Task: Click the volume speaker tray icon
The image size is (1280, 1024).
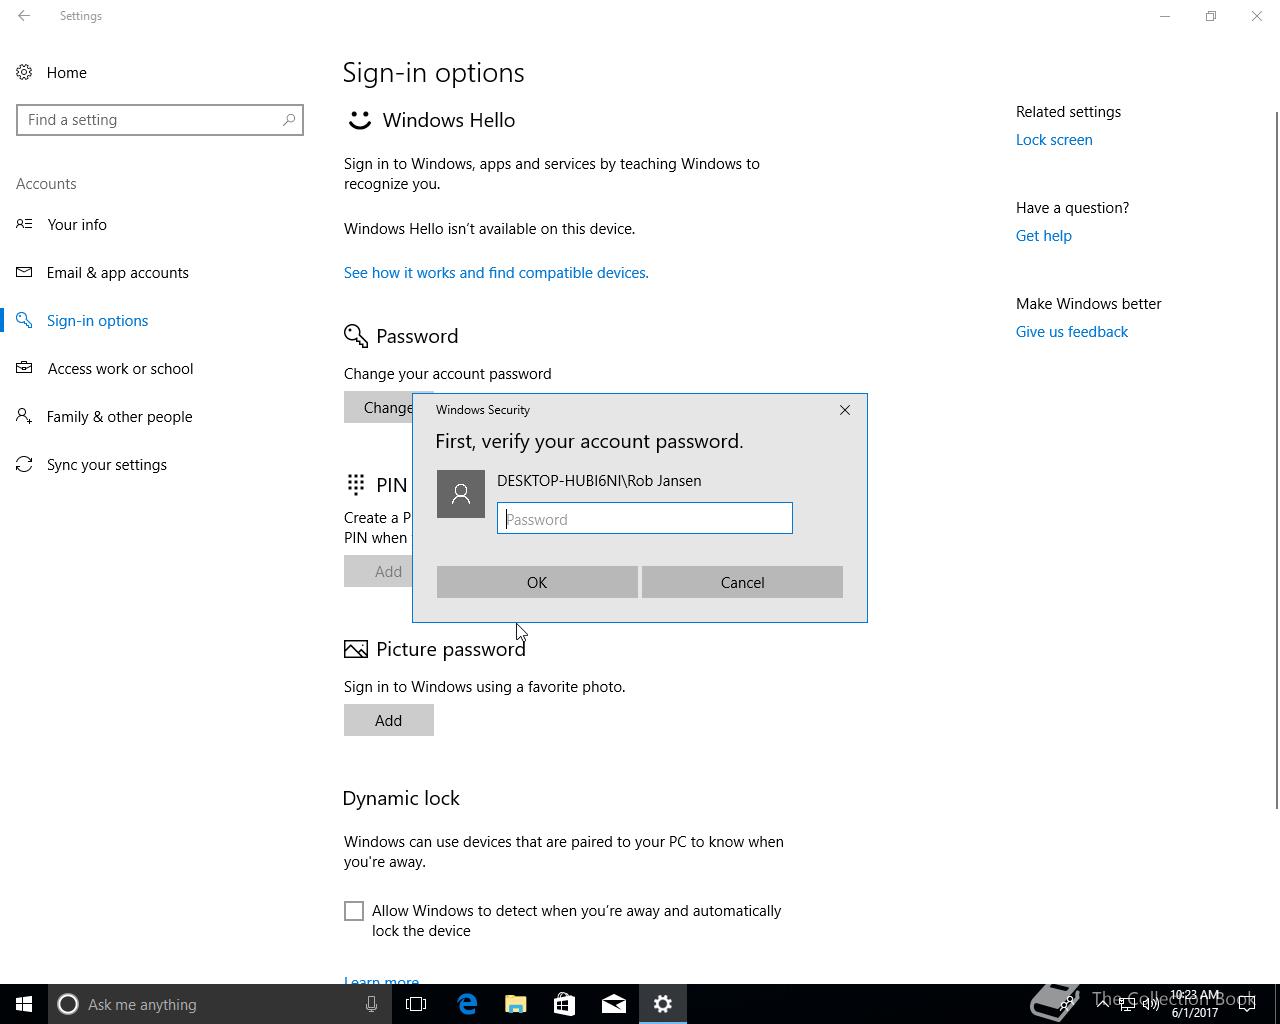Action: tap(1150, 1004)
